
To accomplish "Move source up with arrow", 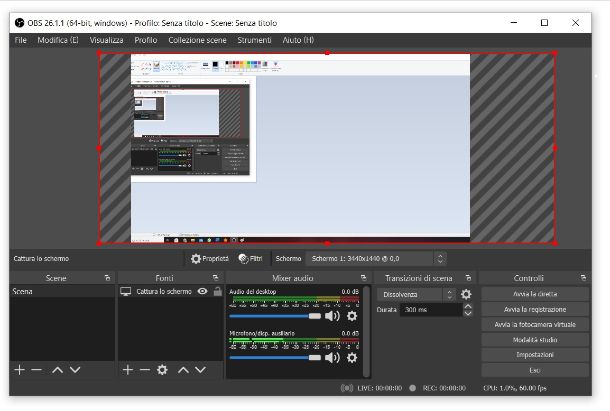I will tap(183, 370).
